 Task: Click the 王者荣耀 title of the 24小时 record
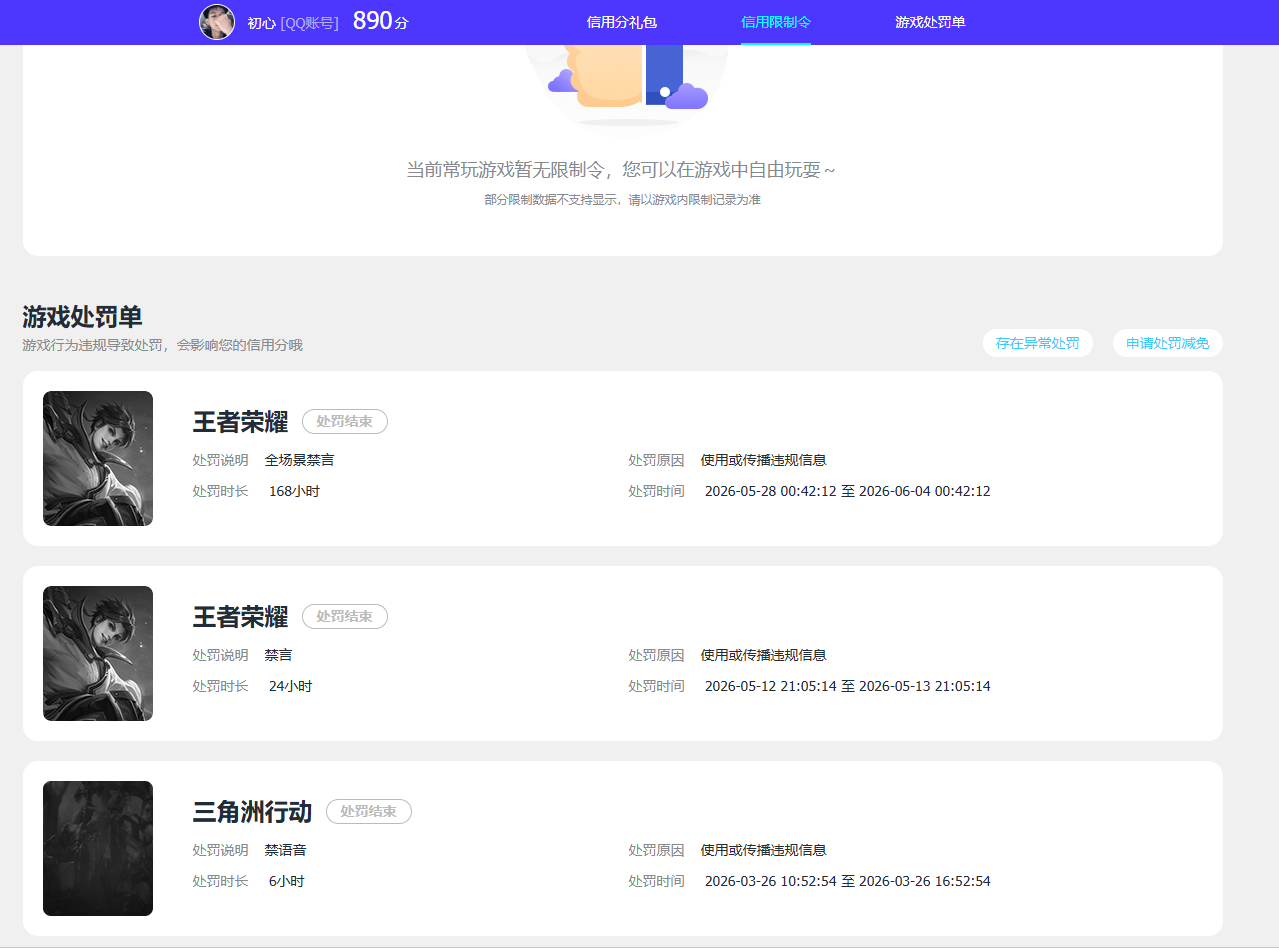(240, 617)
